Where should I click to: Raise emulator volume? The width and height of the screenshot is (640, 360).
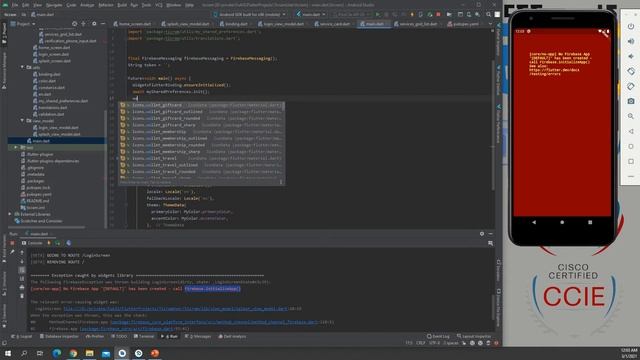[x=631, y=41]
